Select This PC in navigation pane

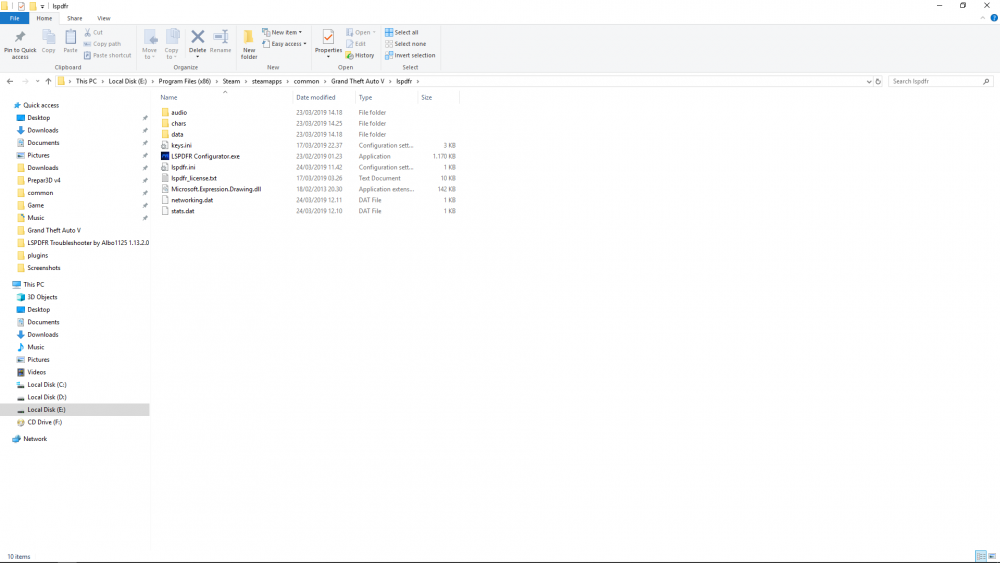point(33,284)
